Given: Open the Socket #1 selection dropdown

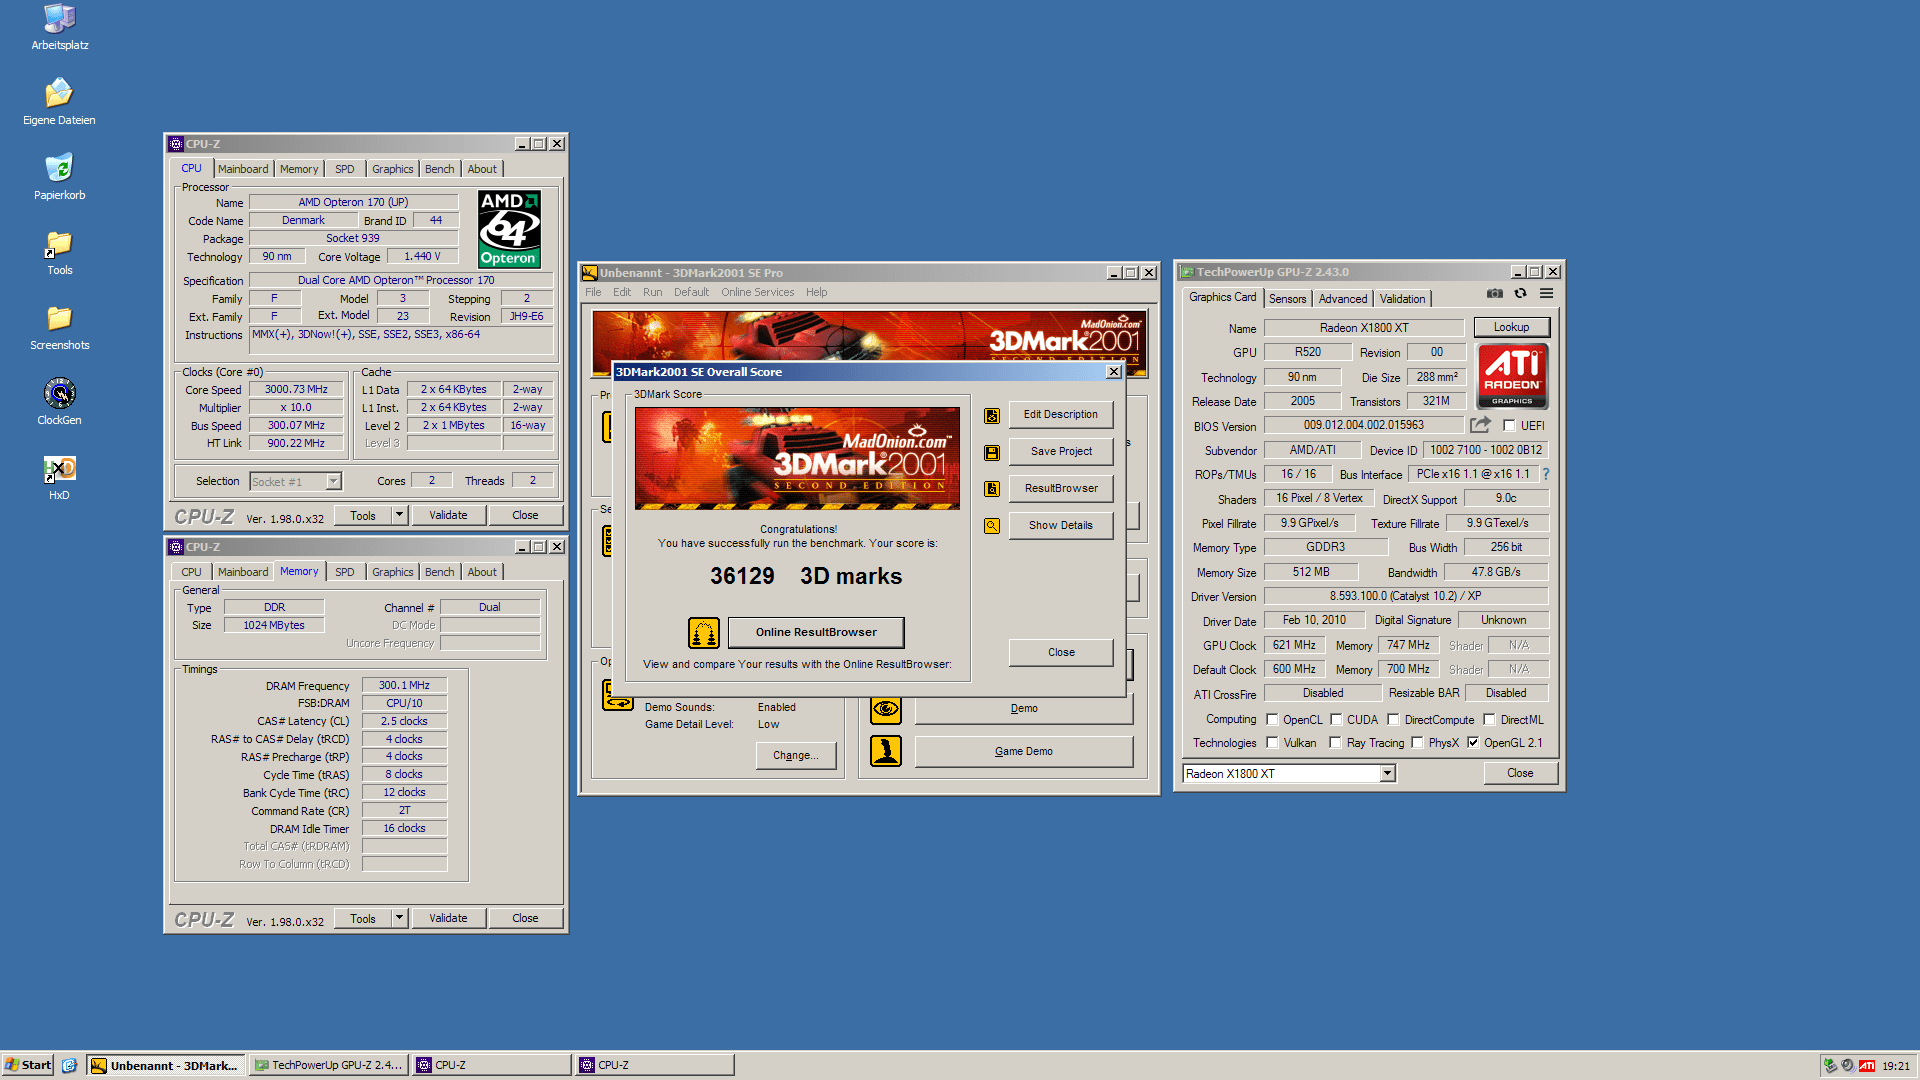Looking at the screenshot, I should [333, 482].
